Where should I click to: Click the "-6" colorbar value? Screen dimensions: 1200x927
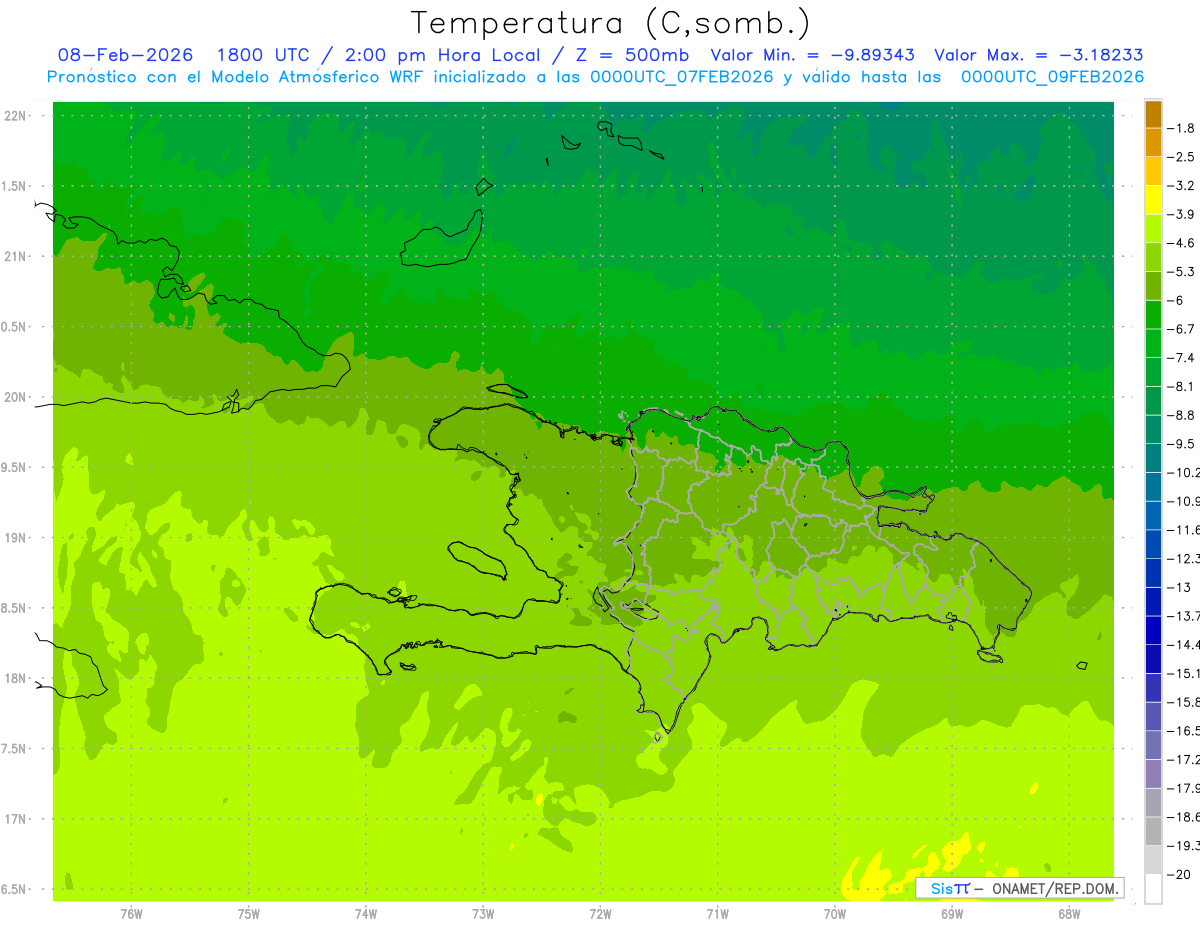click(x=1176, y=300)
